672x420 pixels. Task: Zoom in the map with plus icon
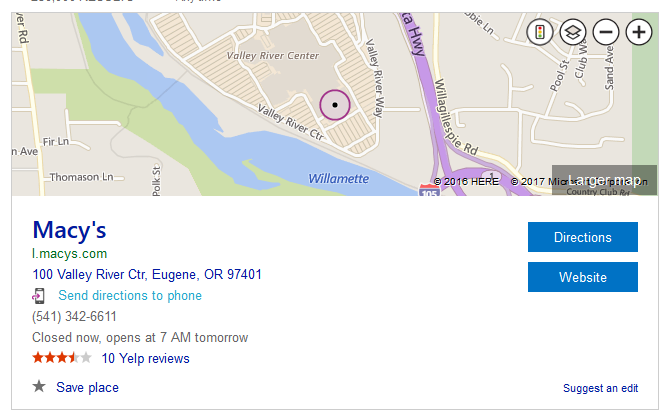click(638, 32)
